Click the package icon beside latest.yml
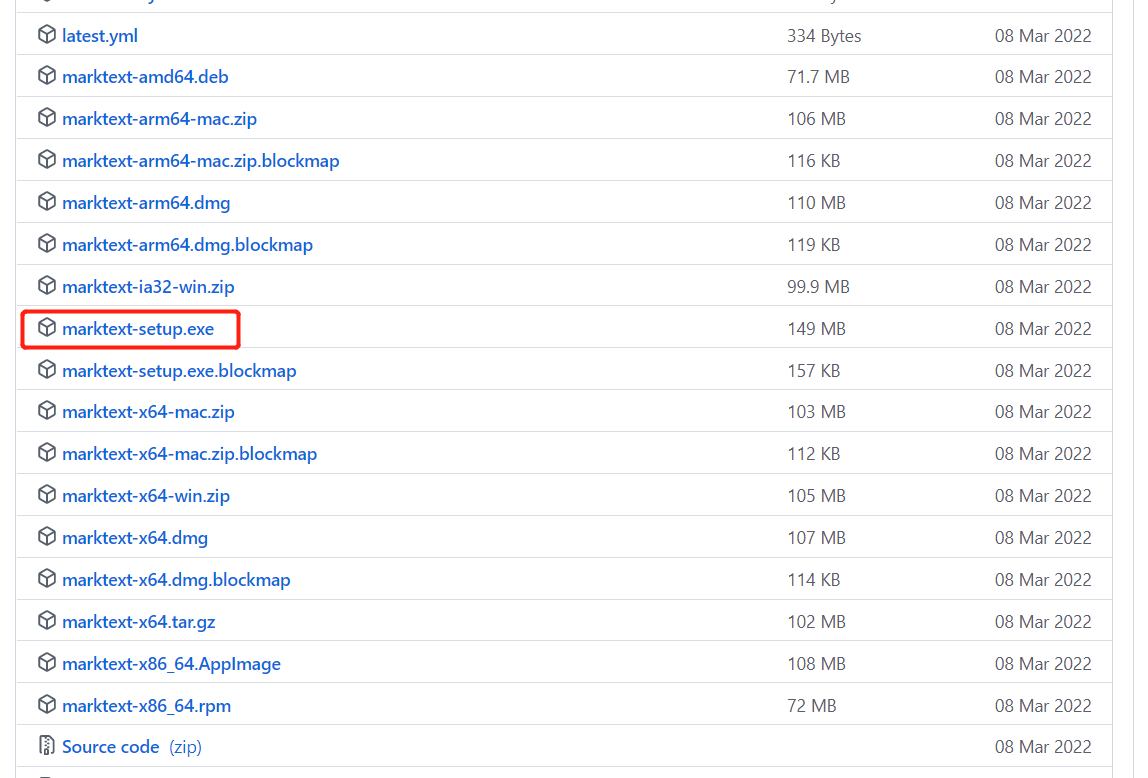Viewport: 1148px width, 778px height. 47,34
